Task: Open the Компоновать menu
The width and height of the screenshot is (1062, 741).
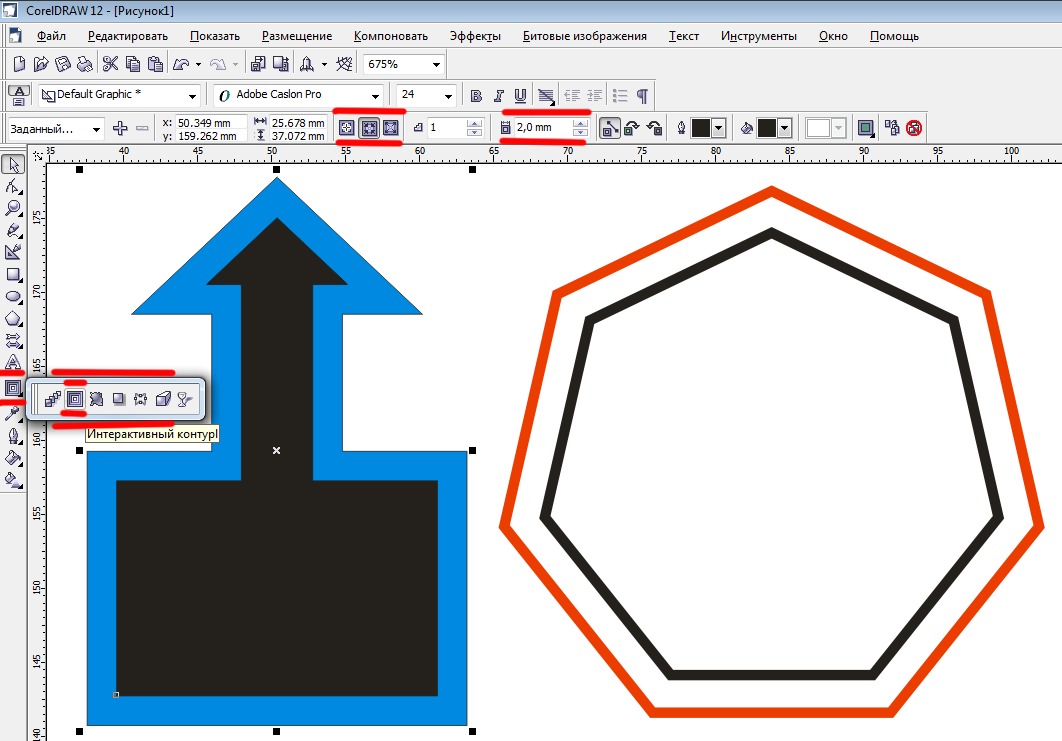Action: tap(391, 36)
